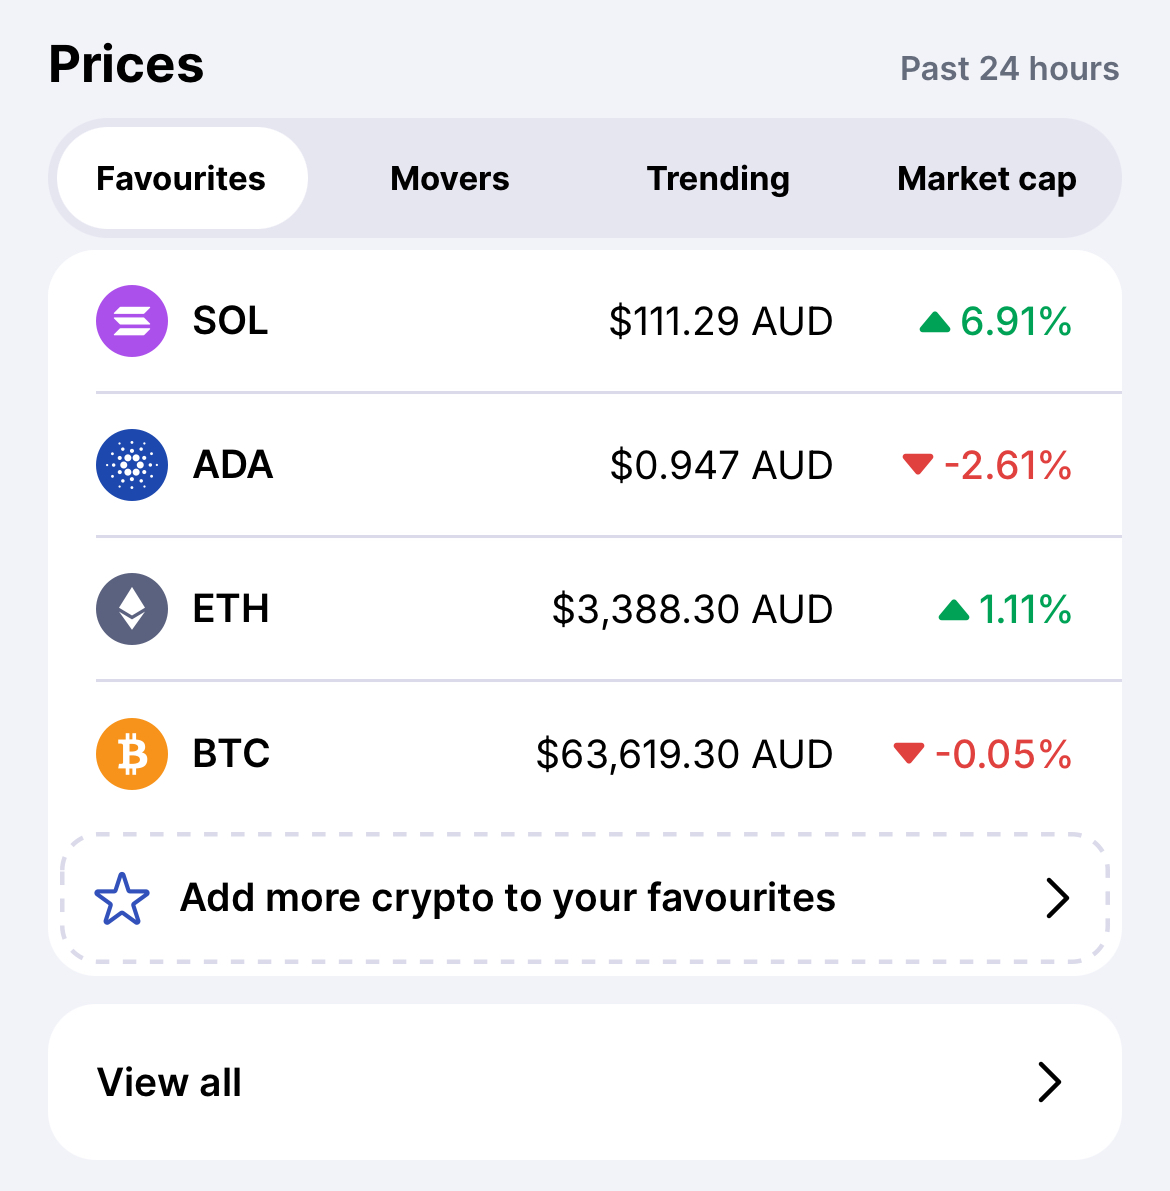Open the chevron arrow next to View all
The height and width of the screenshot is (1191, 1170).
pos(1049,1082)
